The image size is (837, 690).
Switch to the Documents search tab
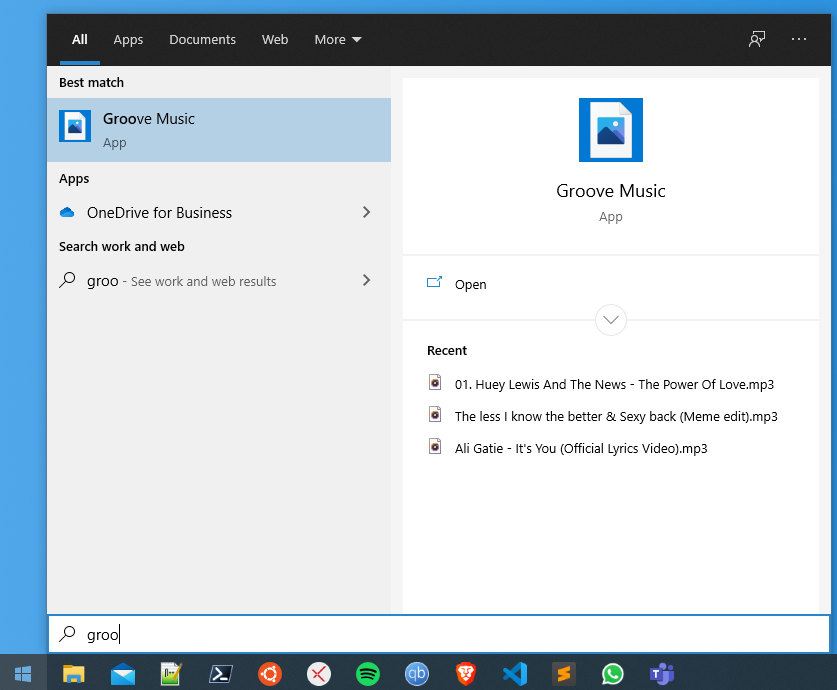tap(202, 40)
